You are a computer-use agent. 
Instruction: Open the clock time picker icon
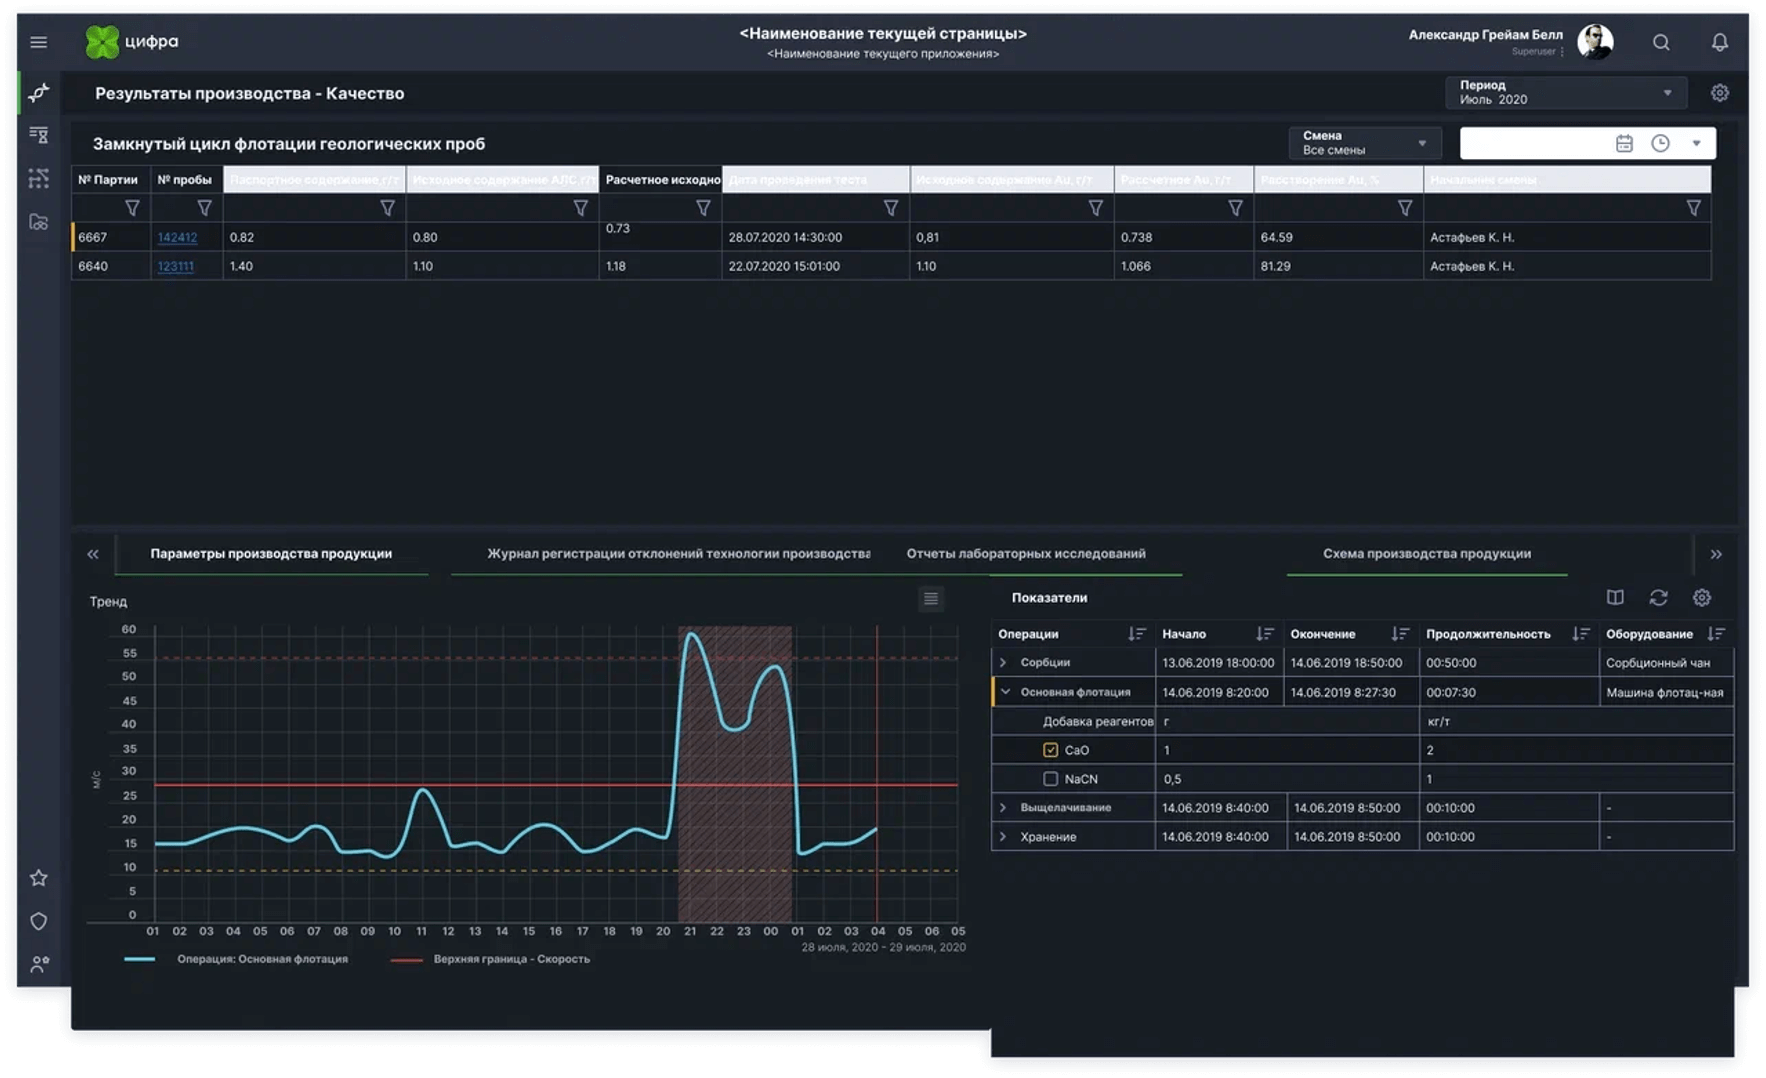click(x=1660, y=143)
